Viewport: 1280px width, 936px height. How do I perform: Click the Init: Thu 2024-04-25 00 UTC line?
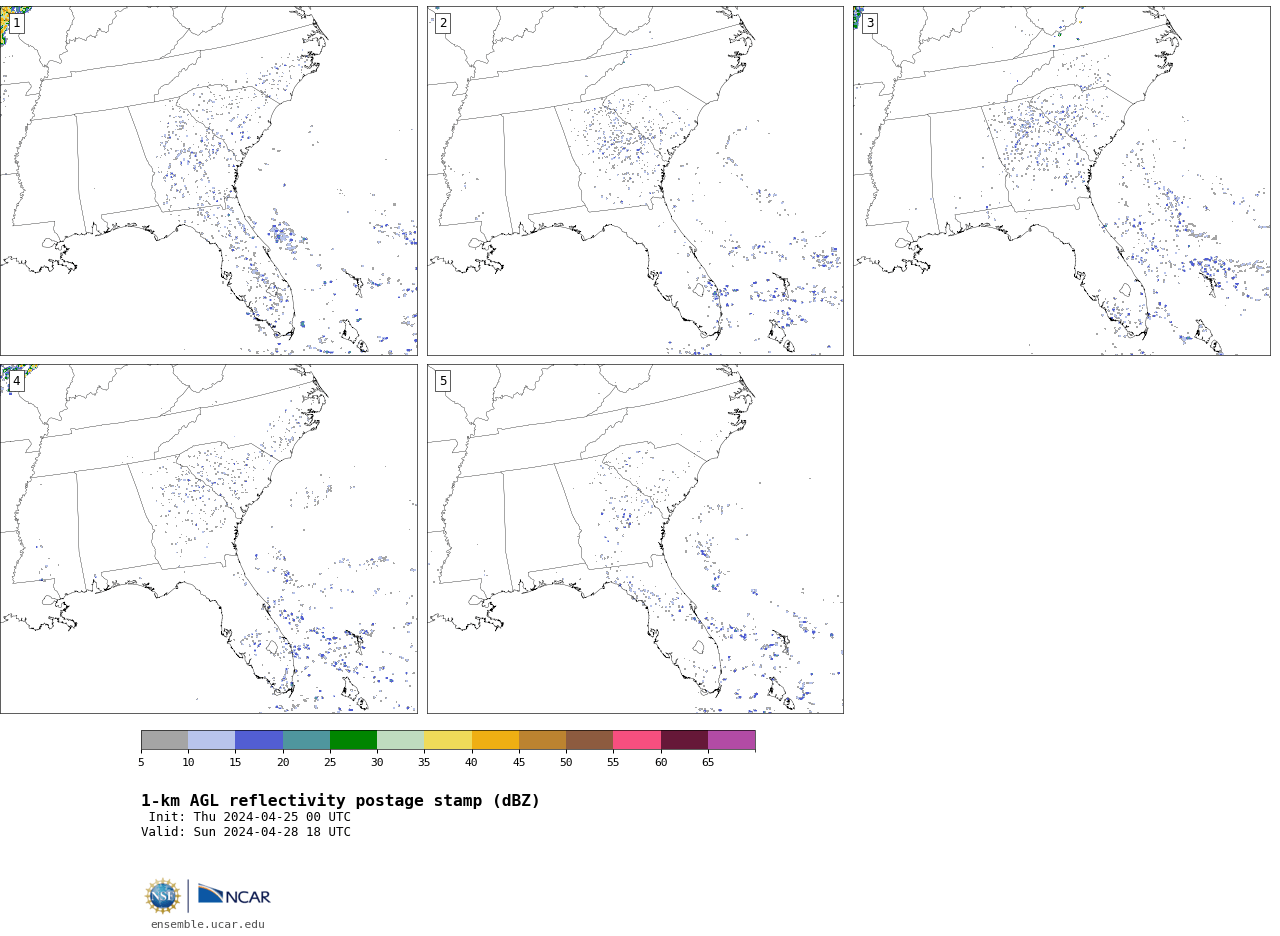tap(250, 817)
